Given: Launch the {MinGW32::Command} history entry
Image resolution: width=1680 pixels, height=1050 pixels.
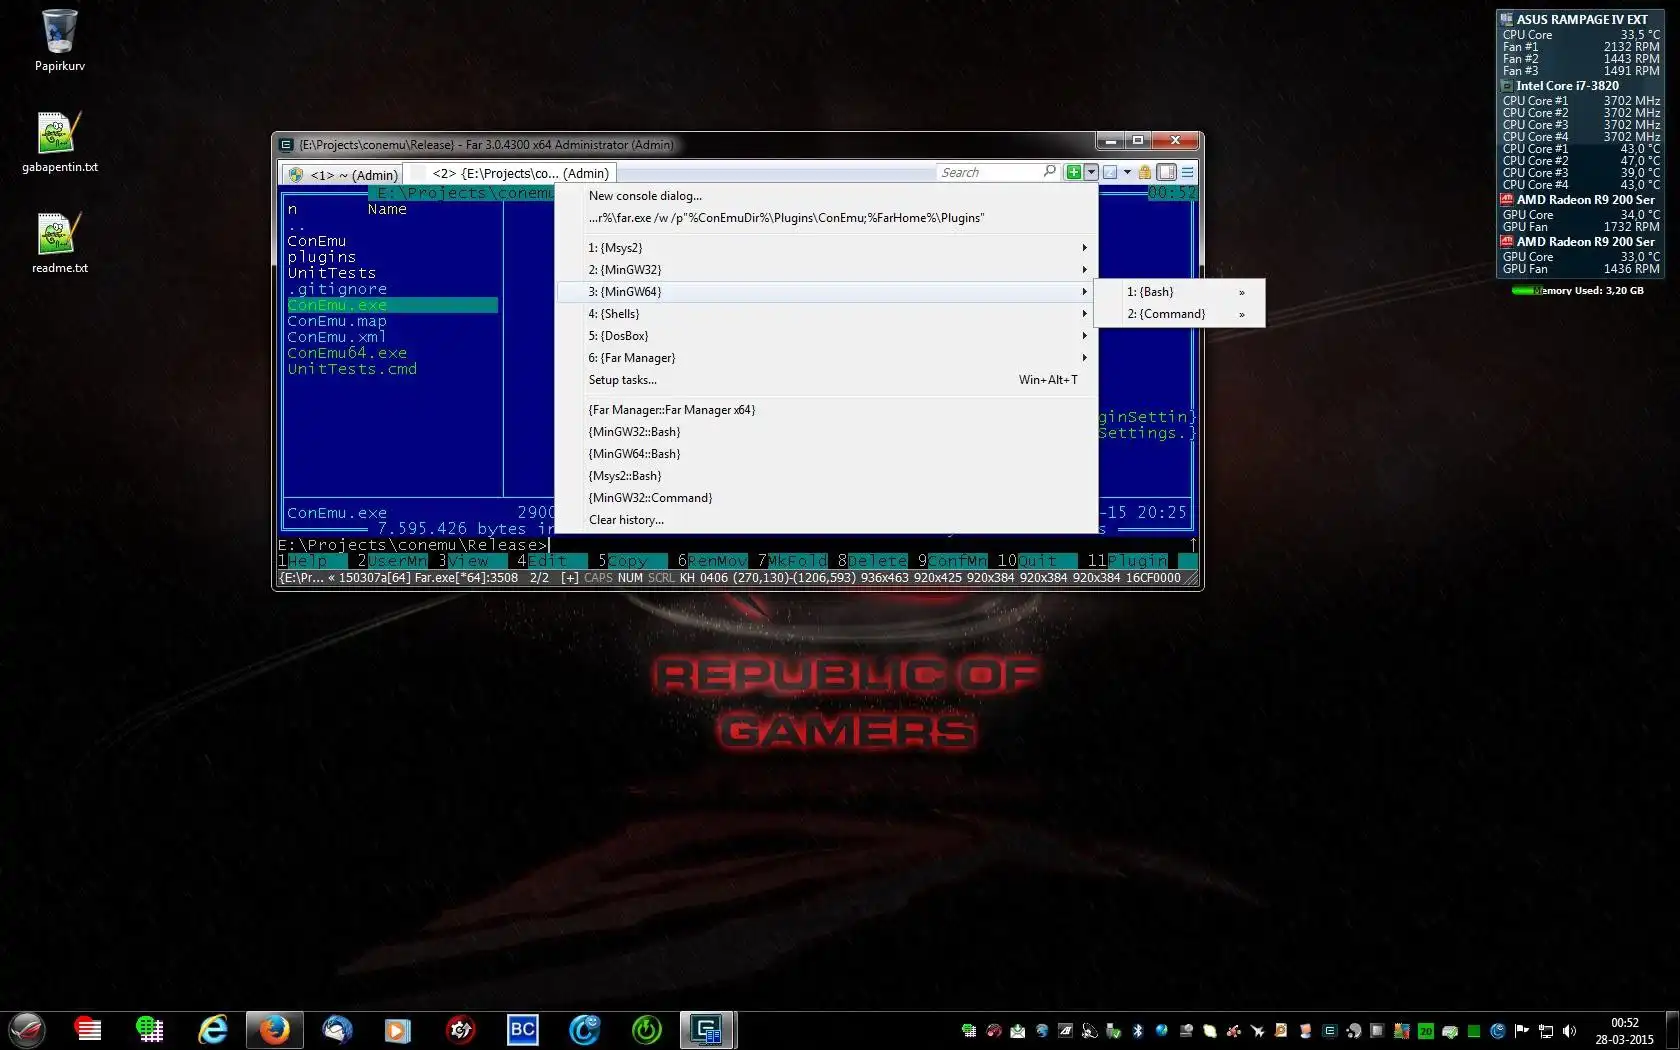Looking at the screenshot, I should point(827,498).
